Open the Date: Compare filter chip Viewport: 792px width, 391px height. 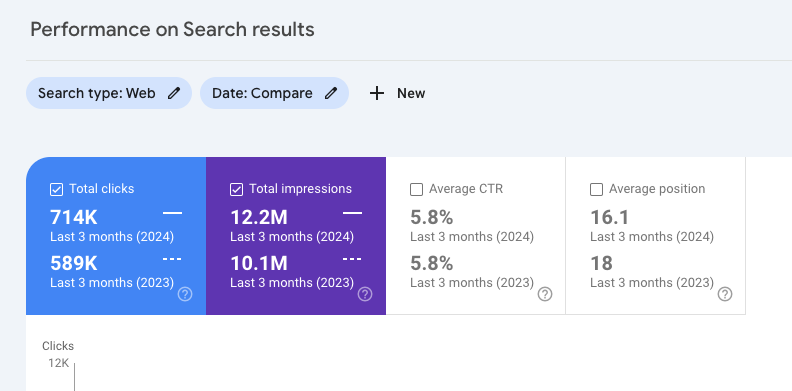click(x=274, y=93)
